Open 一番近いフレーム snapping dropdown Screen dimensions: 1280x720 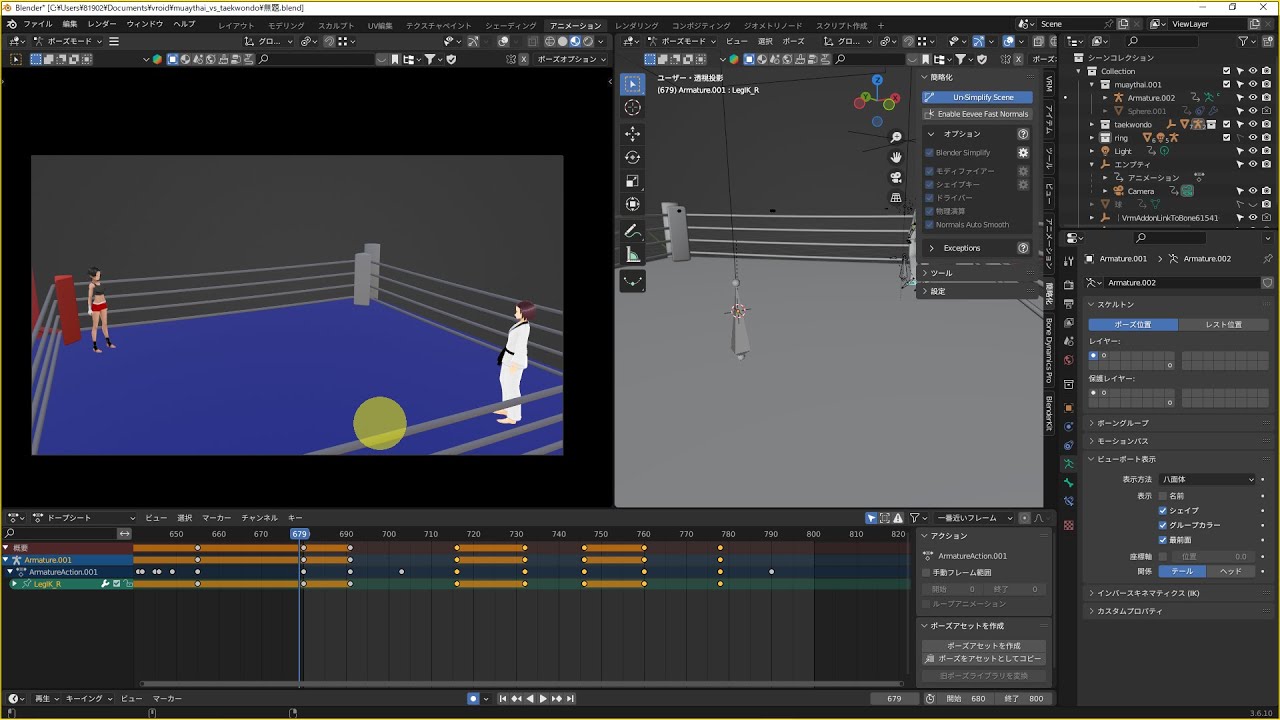972,518
